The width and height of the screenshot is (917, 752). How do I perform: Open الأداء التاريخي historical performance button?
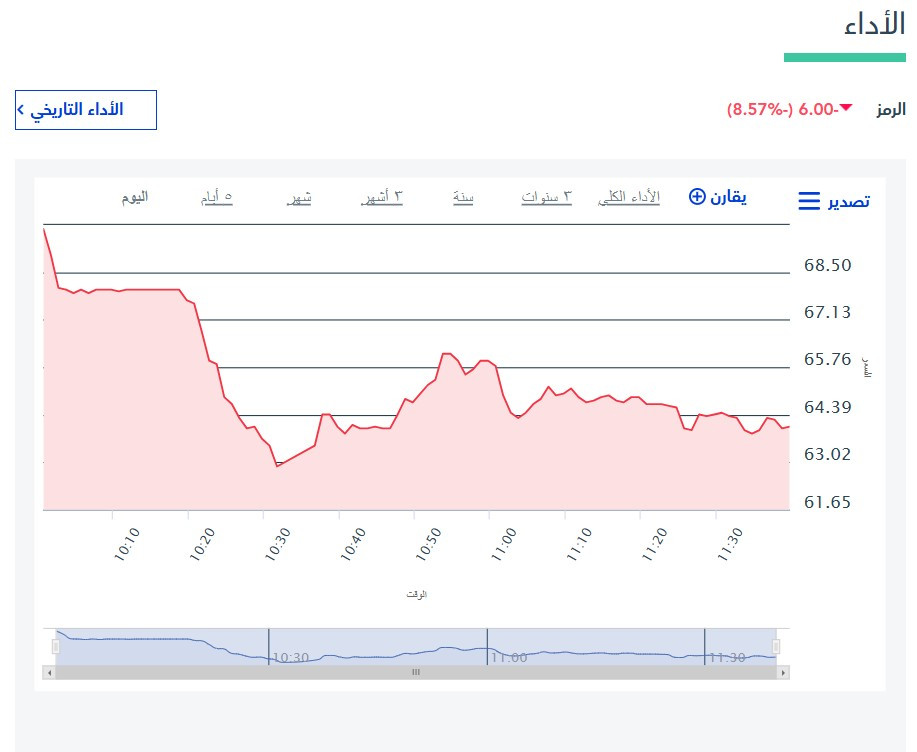point(86,110)
